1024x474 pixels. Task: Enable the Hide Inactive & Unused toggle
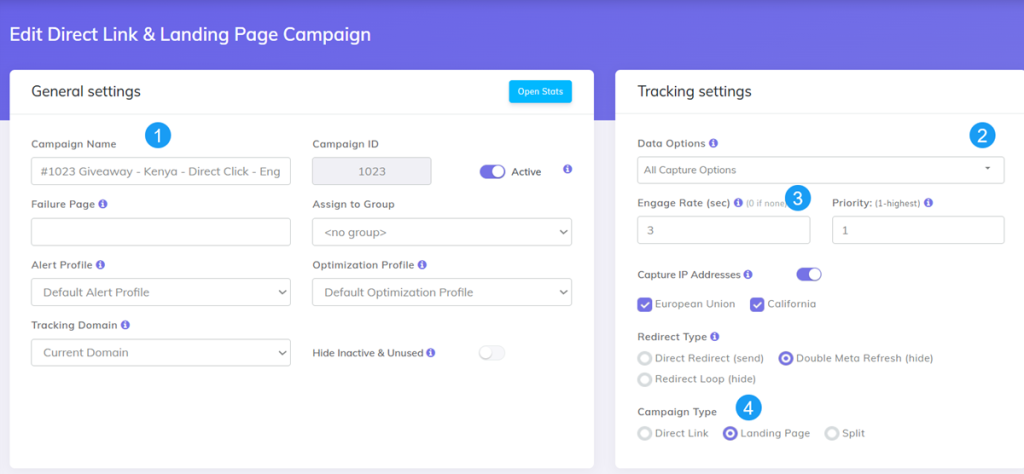492,353
